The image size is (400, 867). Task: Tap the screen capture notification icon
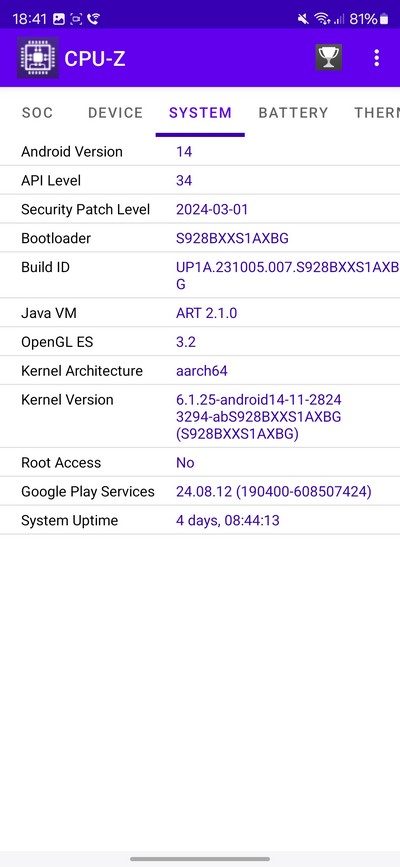tap(76, 19)
